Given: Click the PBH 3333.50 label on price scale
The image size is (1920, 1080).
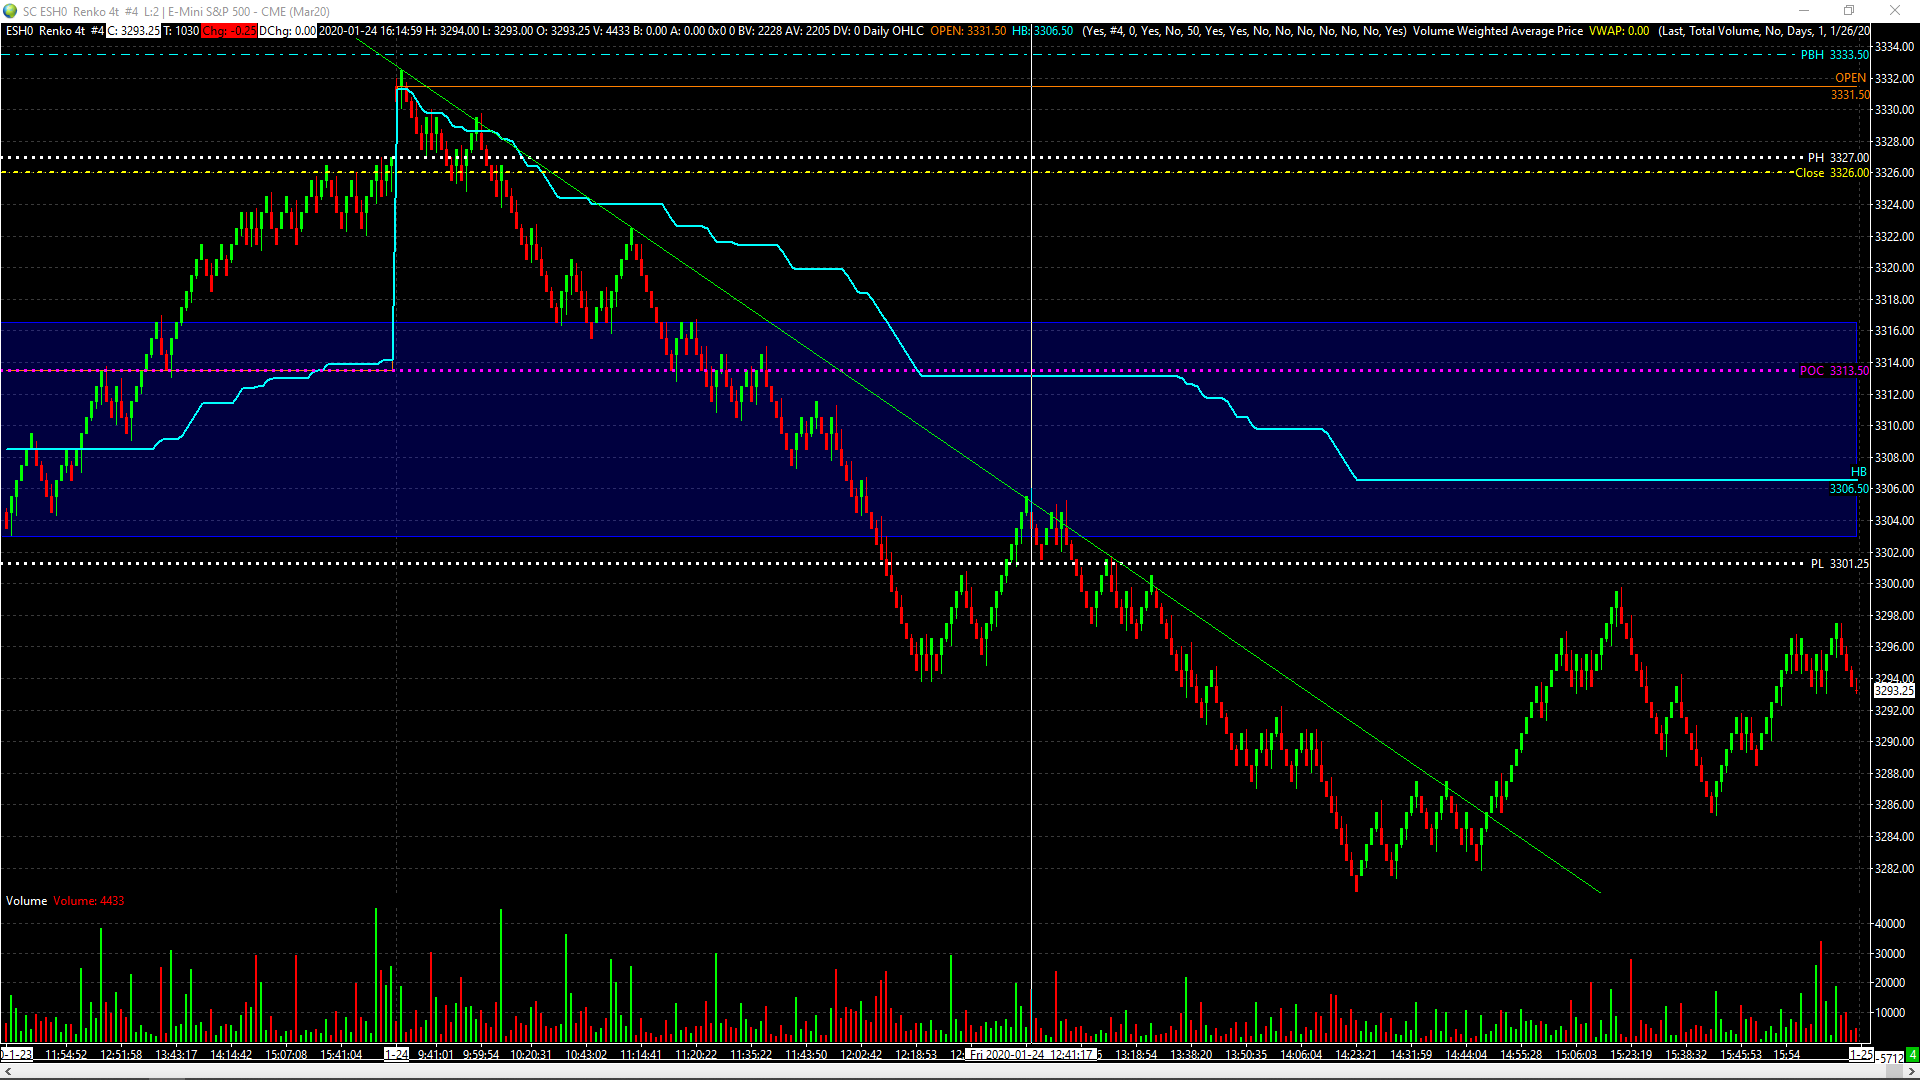Looking at the screenshot, I should [x=1832, y=56].
